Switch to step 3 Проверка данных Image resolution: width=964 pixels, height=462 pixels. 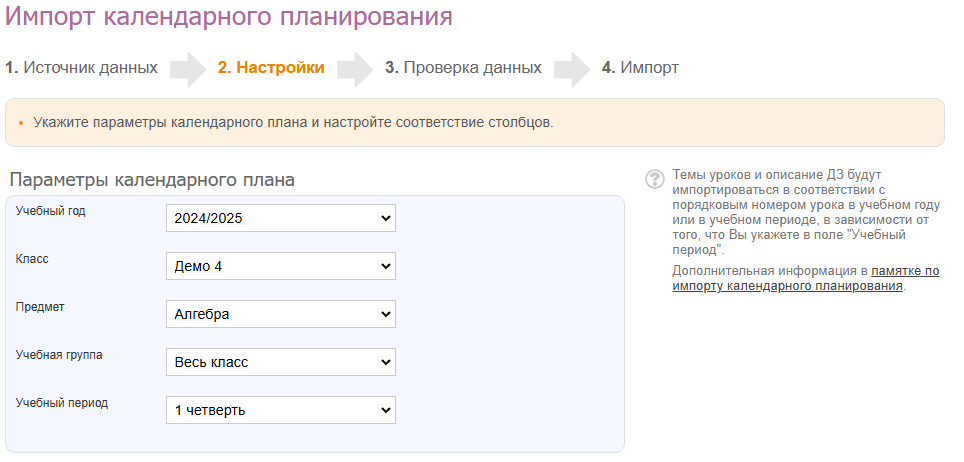point(463,68)
